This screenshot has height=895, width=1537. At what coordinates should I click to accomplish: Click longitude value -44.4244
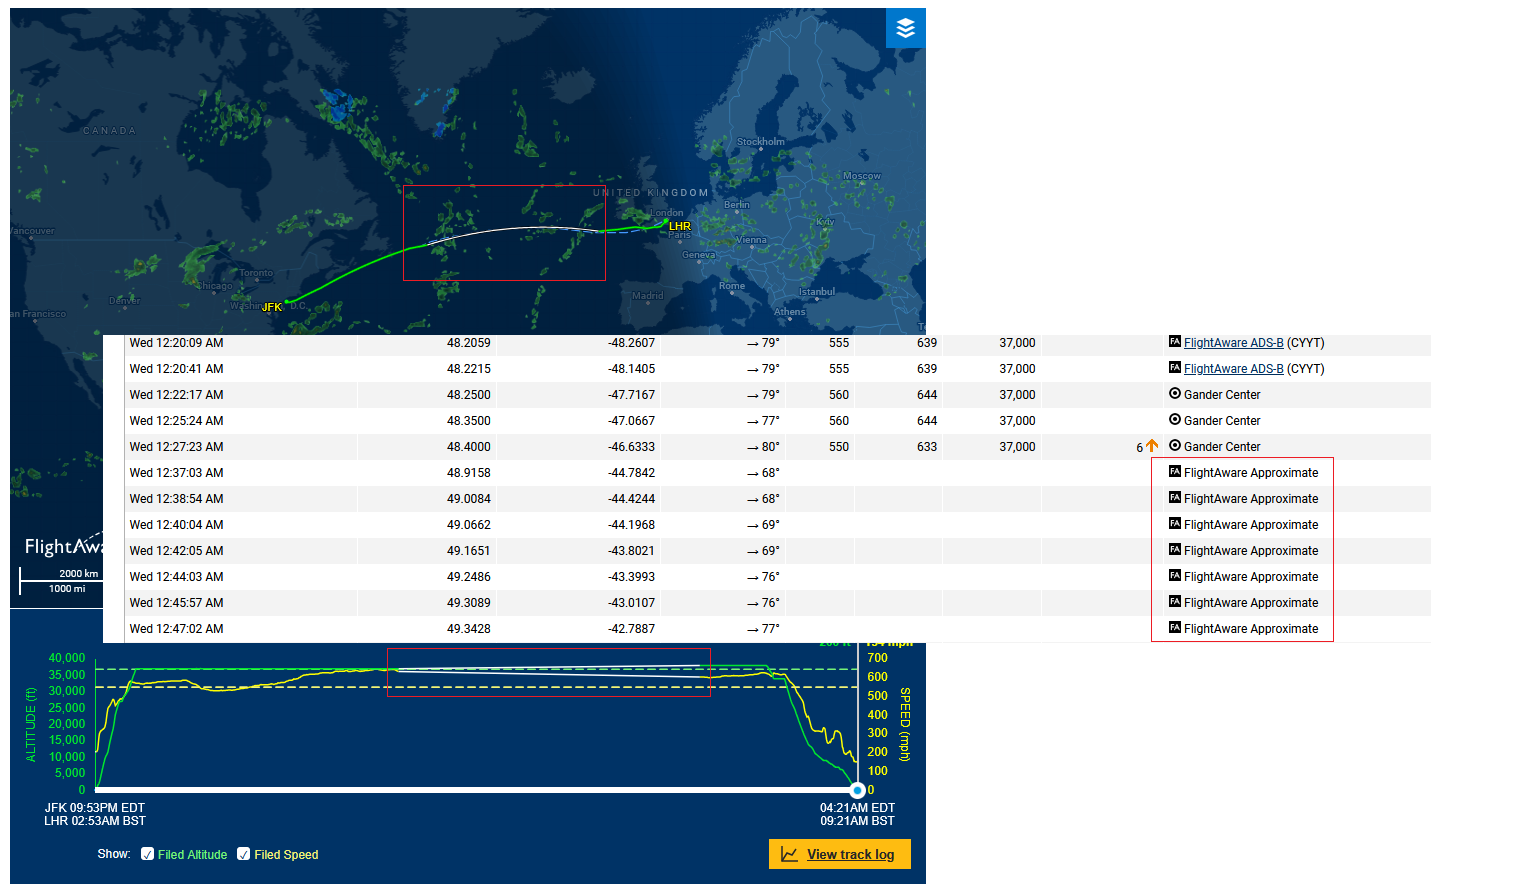(x=631, y=499)
